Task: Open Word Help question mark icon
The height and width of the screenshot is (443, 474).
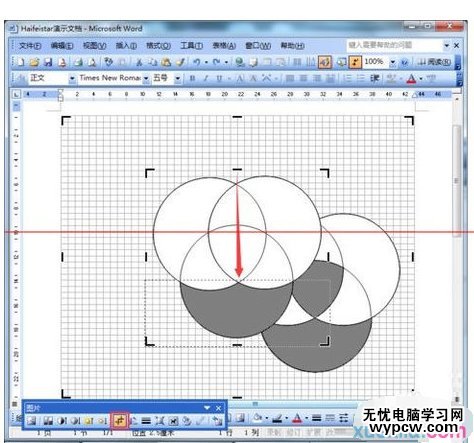Action: [404, 62]
